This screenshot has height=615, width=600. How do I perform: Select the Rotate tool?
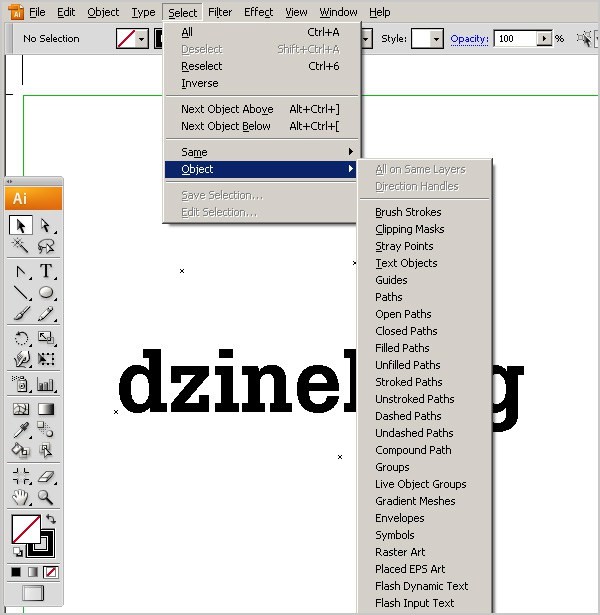coord(20,338)
